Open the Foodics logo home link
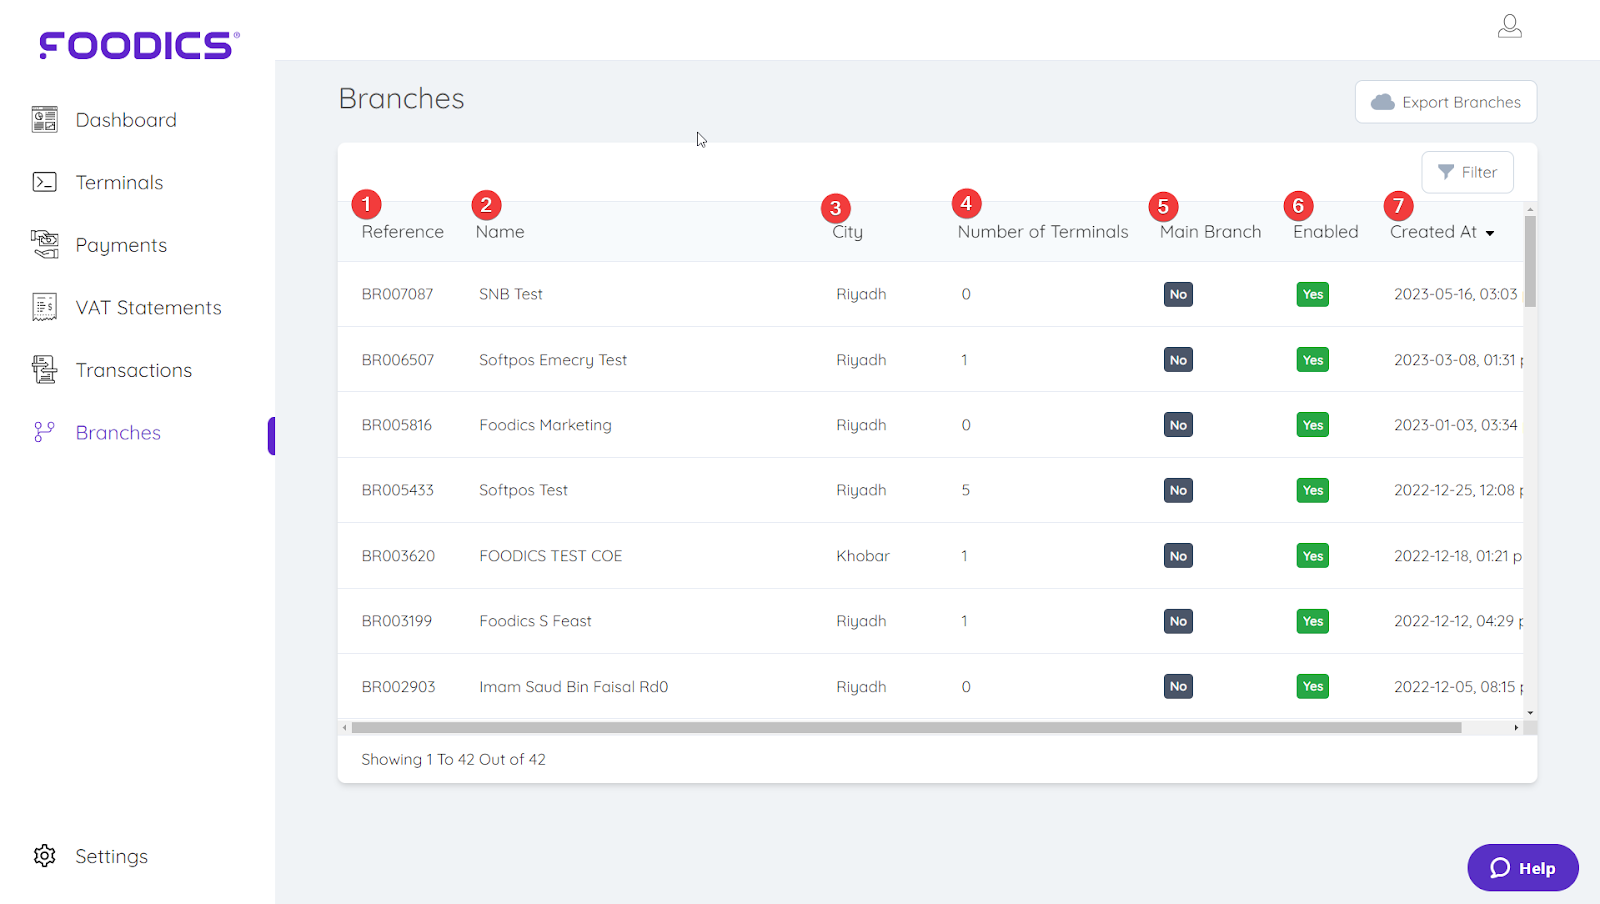 point(136,43)
